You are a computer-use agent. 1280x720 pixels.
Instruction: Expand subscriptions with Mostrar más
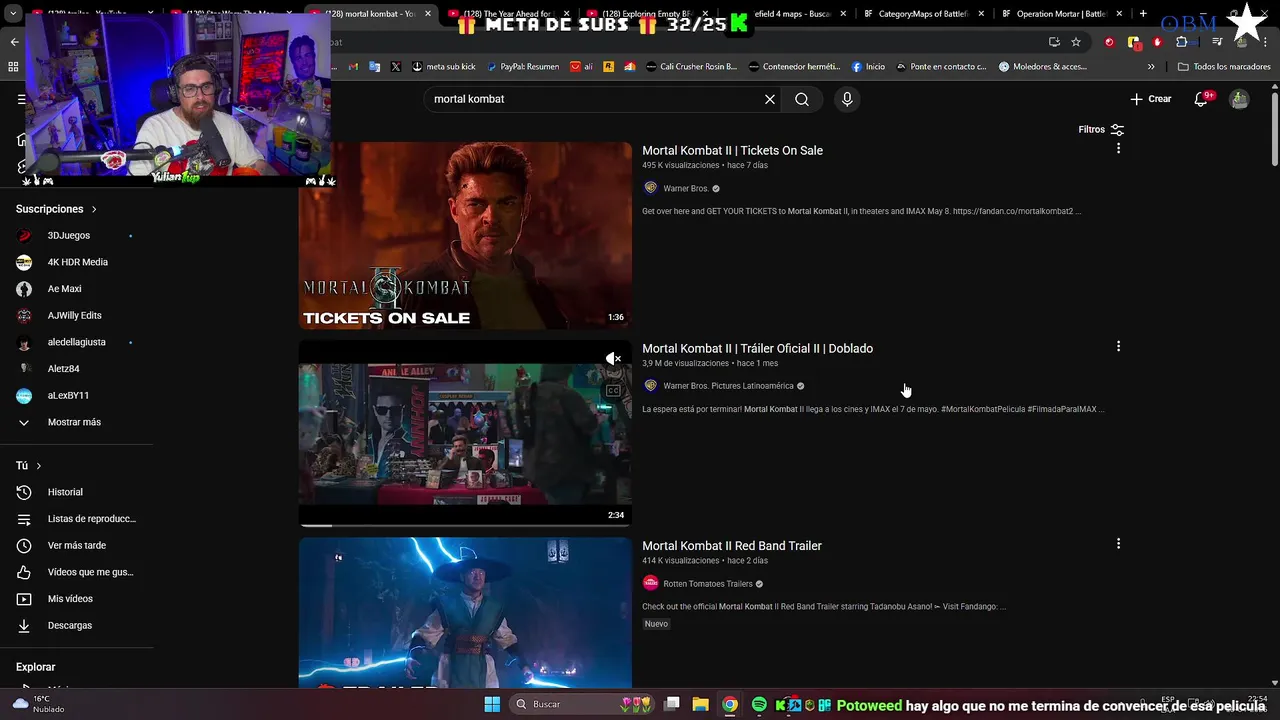[76, 422]
